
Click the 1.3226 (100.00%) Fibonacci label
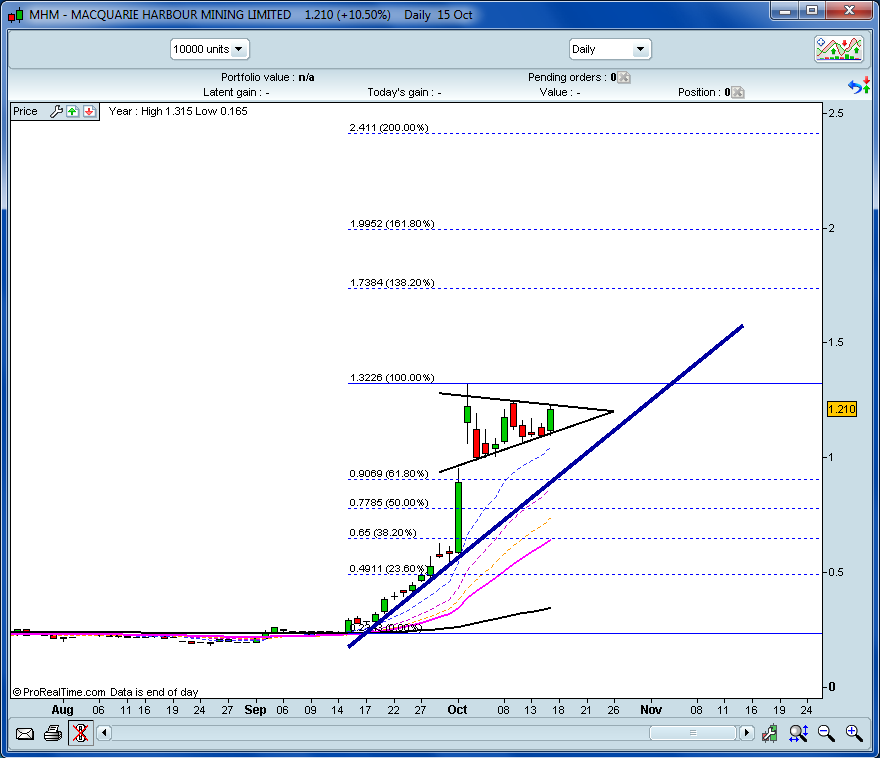coord(392,378)
